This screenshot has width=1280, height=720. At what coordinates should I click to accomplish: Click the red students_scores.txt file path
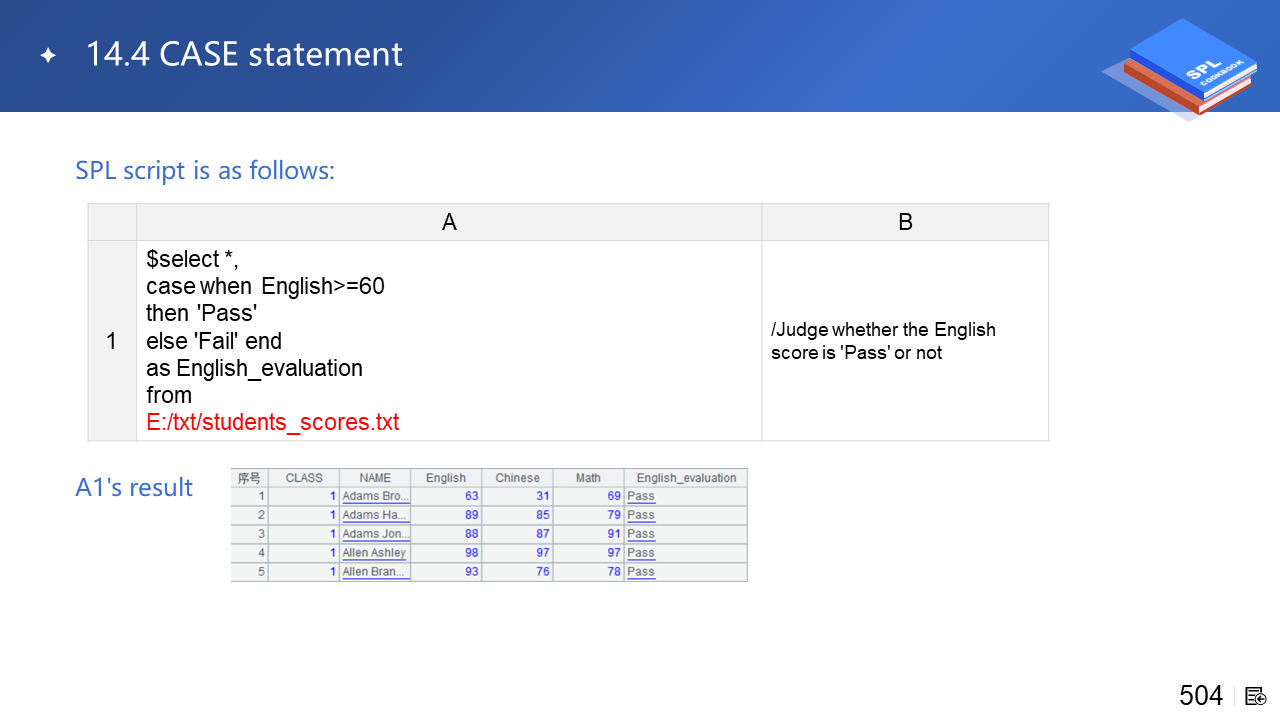click(272, 422)
